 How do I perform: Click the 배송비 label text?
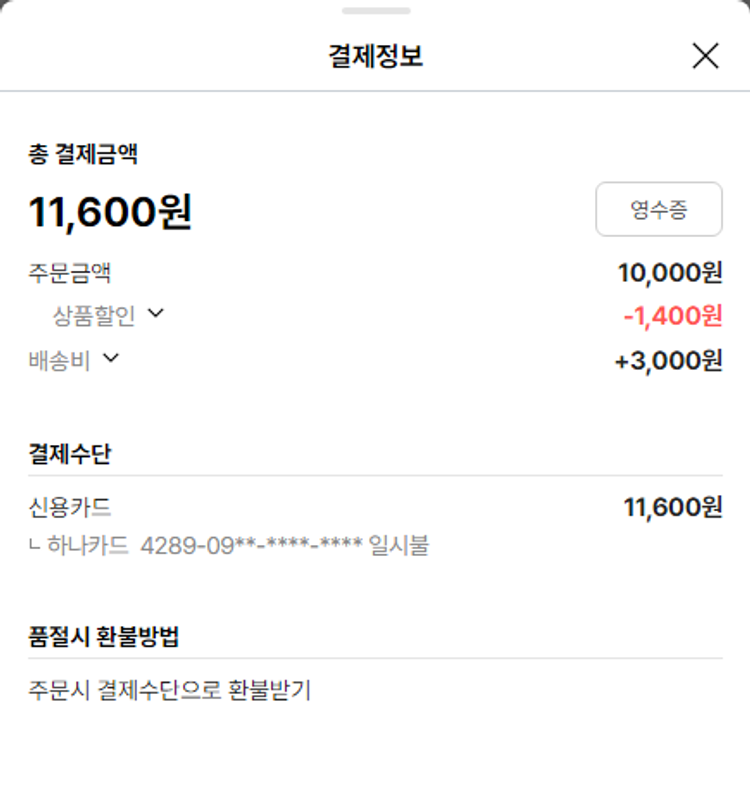(x=59, y=360)
